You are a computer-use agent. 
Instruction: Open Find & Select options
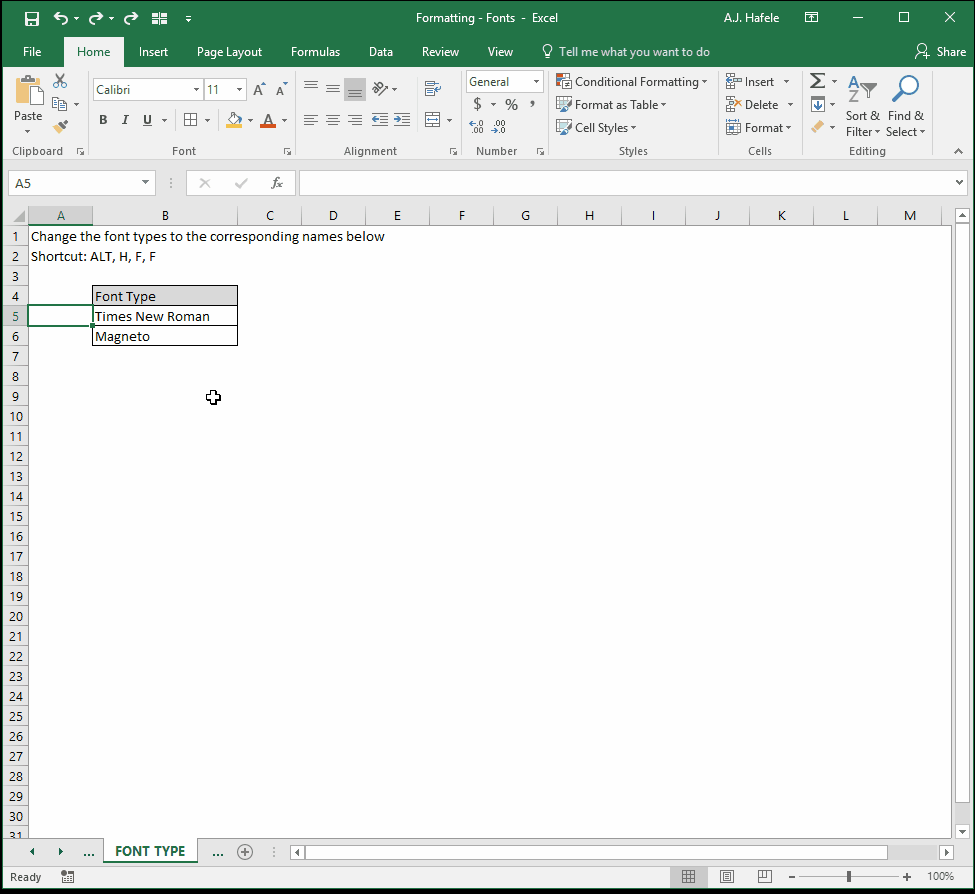905,106
